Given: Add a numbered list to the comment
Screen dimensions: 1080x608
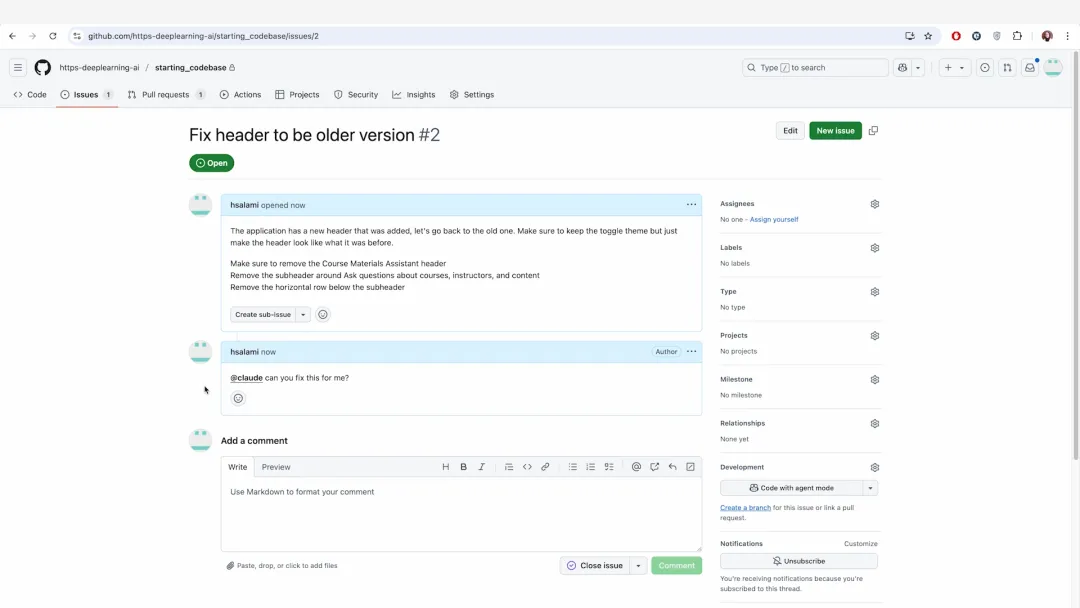Looking at the screenshot, I should (x=590, y=466).
